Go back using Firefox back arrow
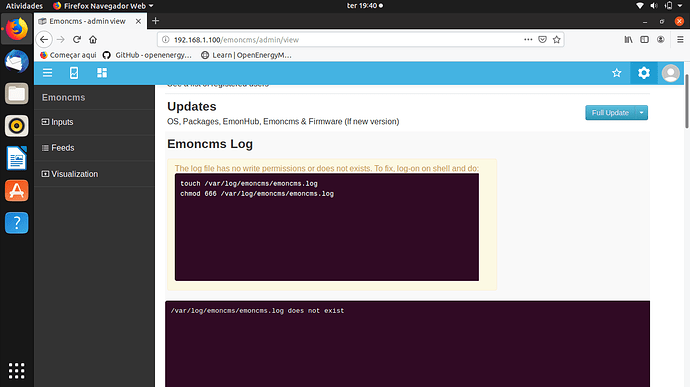 click(x=44, y=40)
